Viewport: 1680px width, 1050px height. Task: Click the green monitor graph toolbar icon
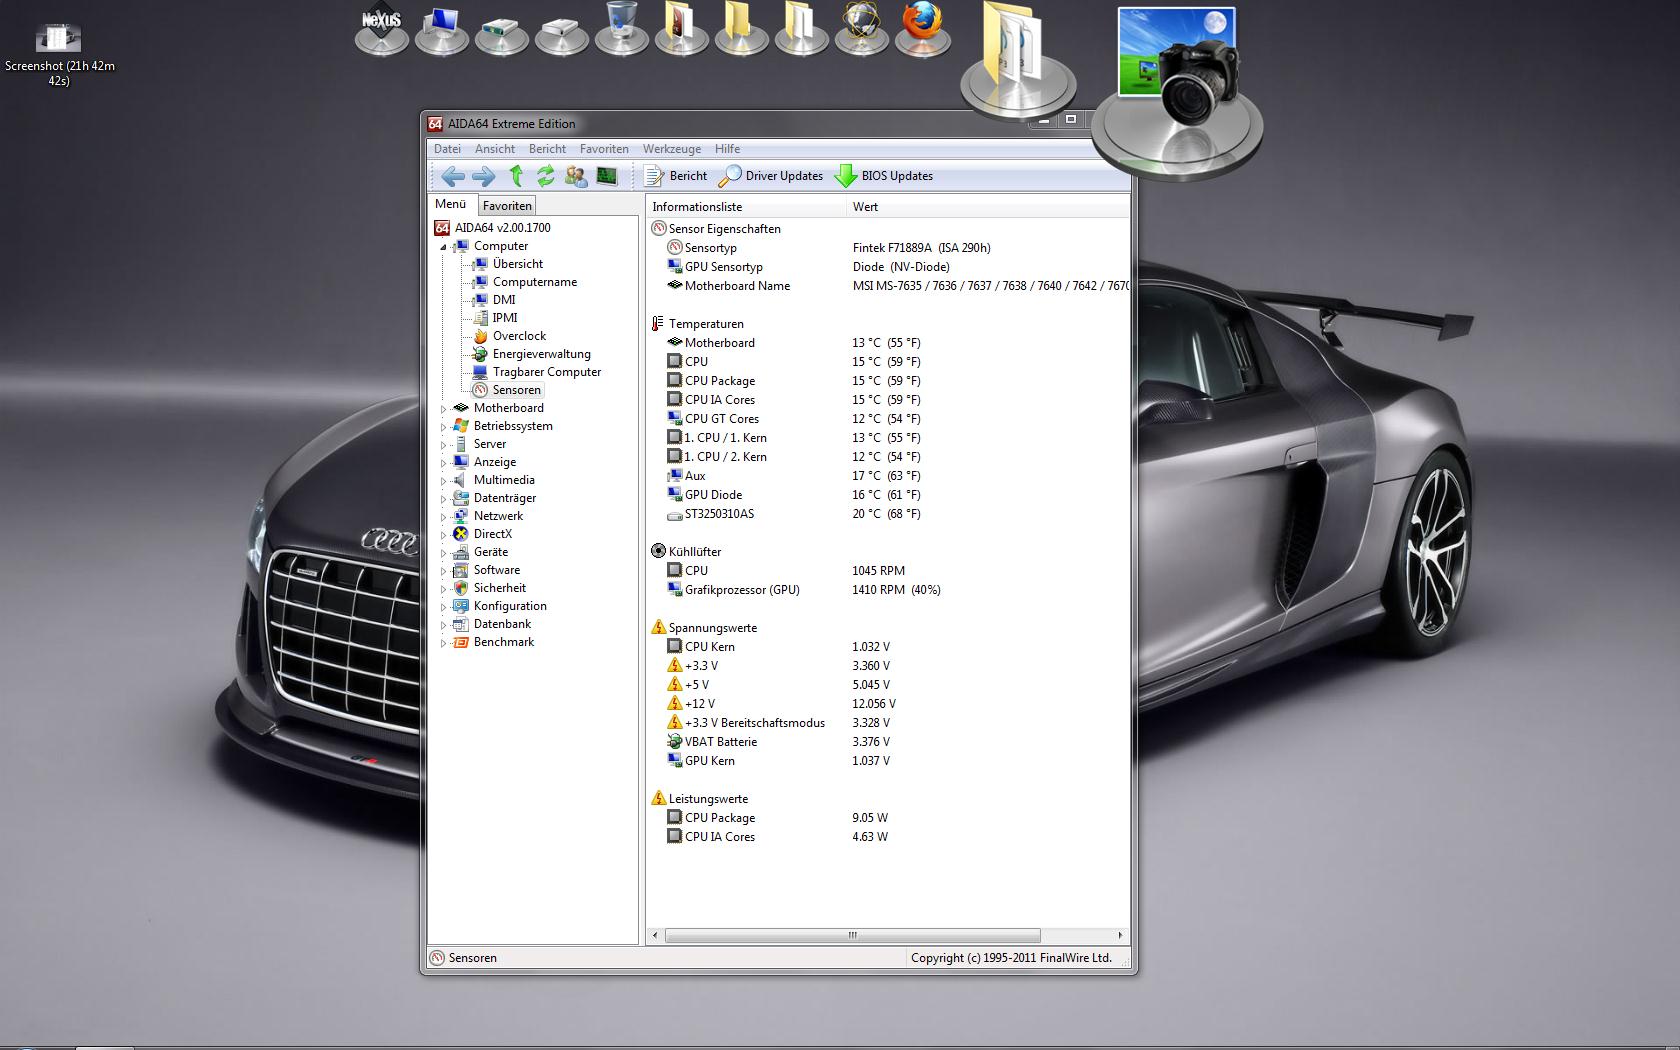tap(606, 177)
